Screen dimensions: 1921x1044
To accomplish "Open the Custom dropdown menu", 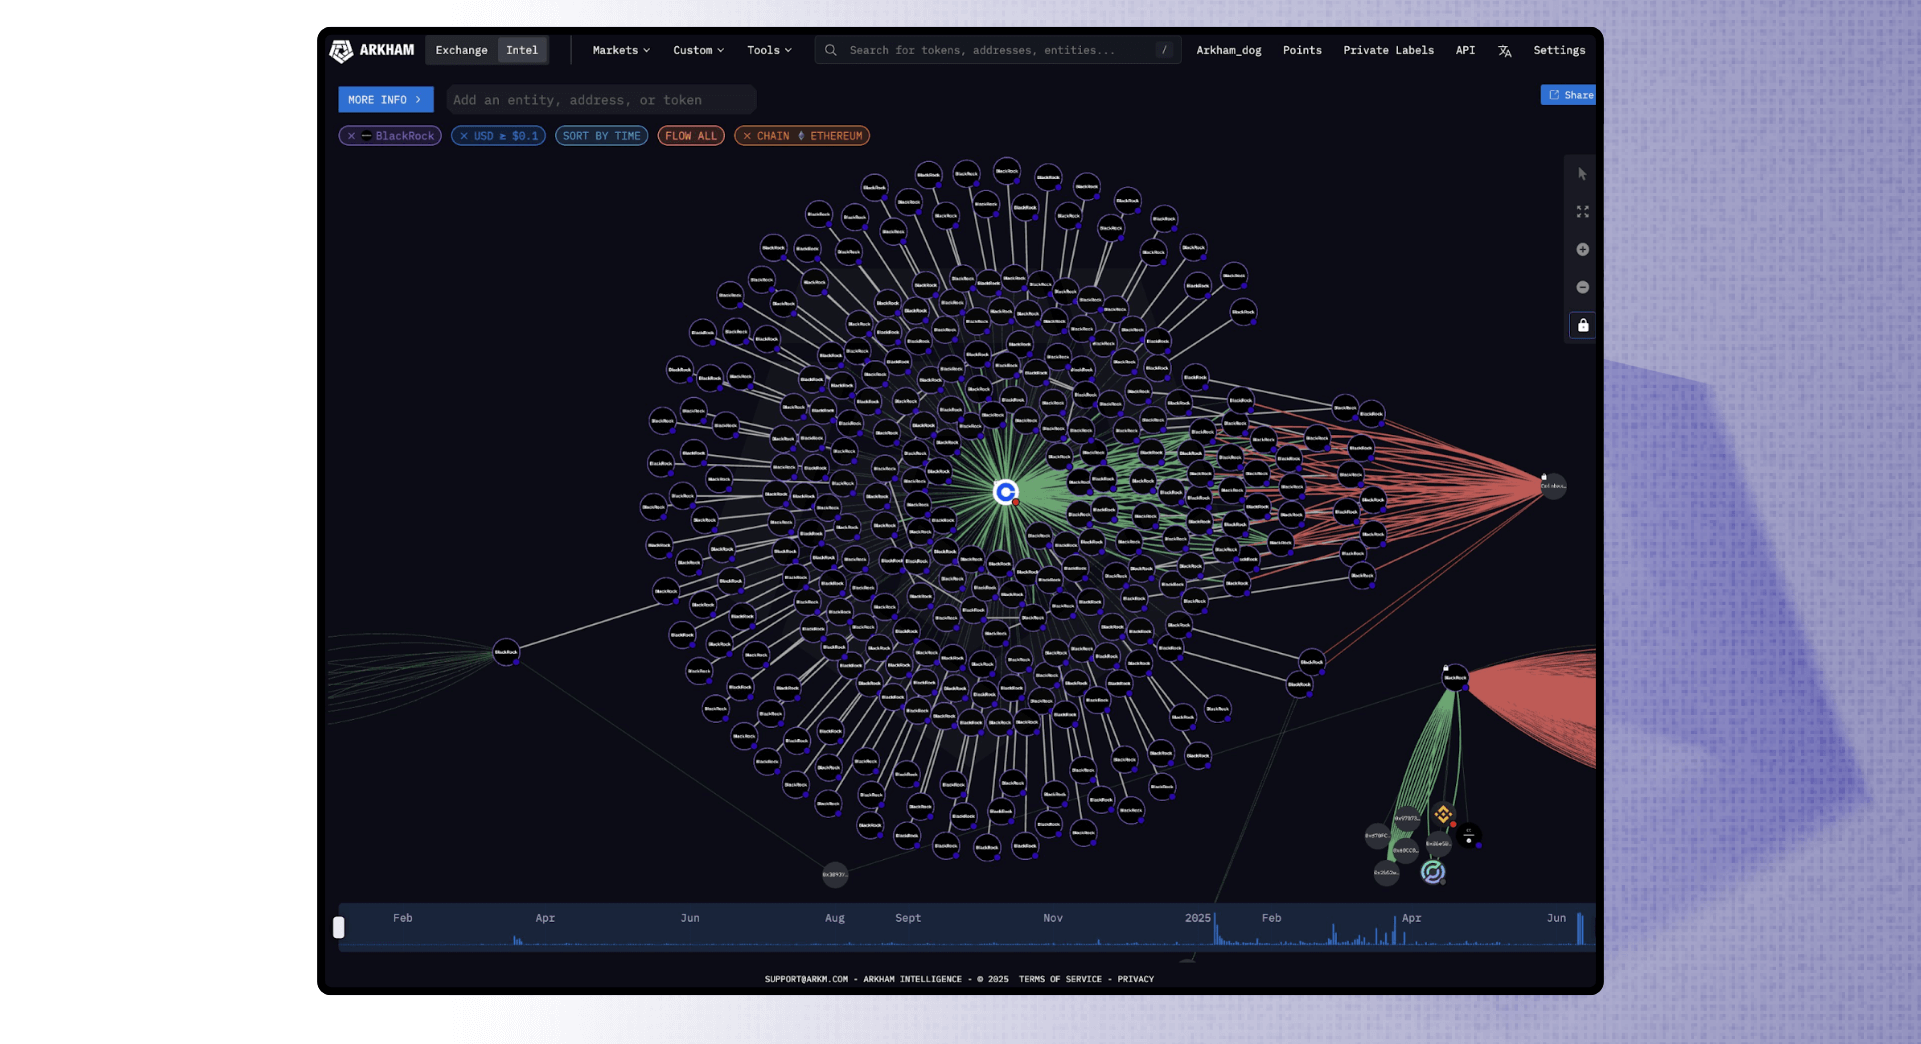I will 698,50.
